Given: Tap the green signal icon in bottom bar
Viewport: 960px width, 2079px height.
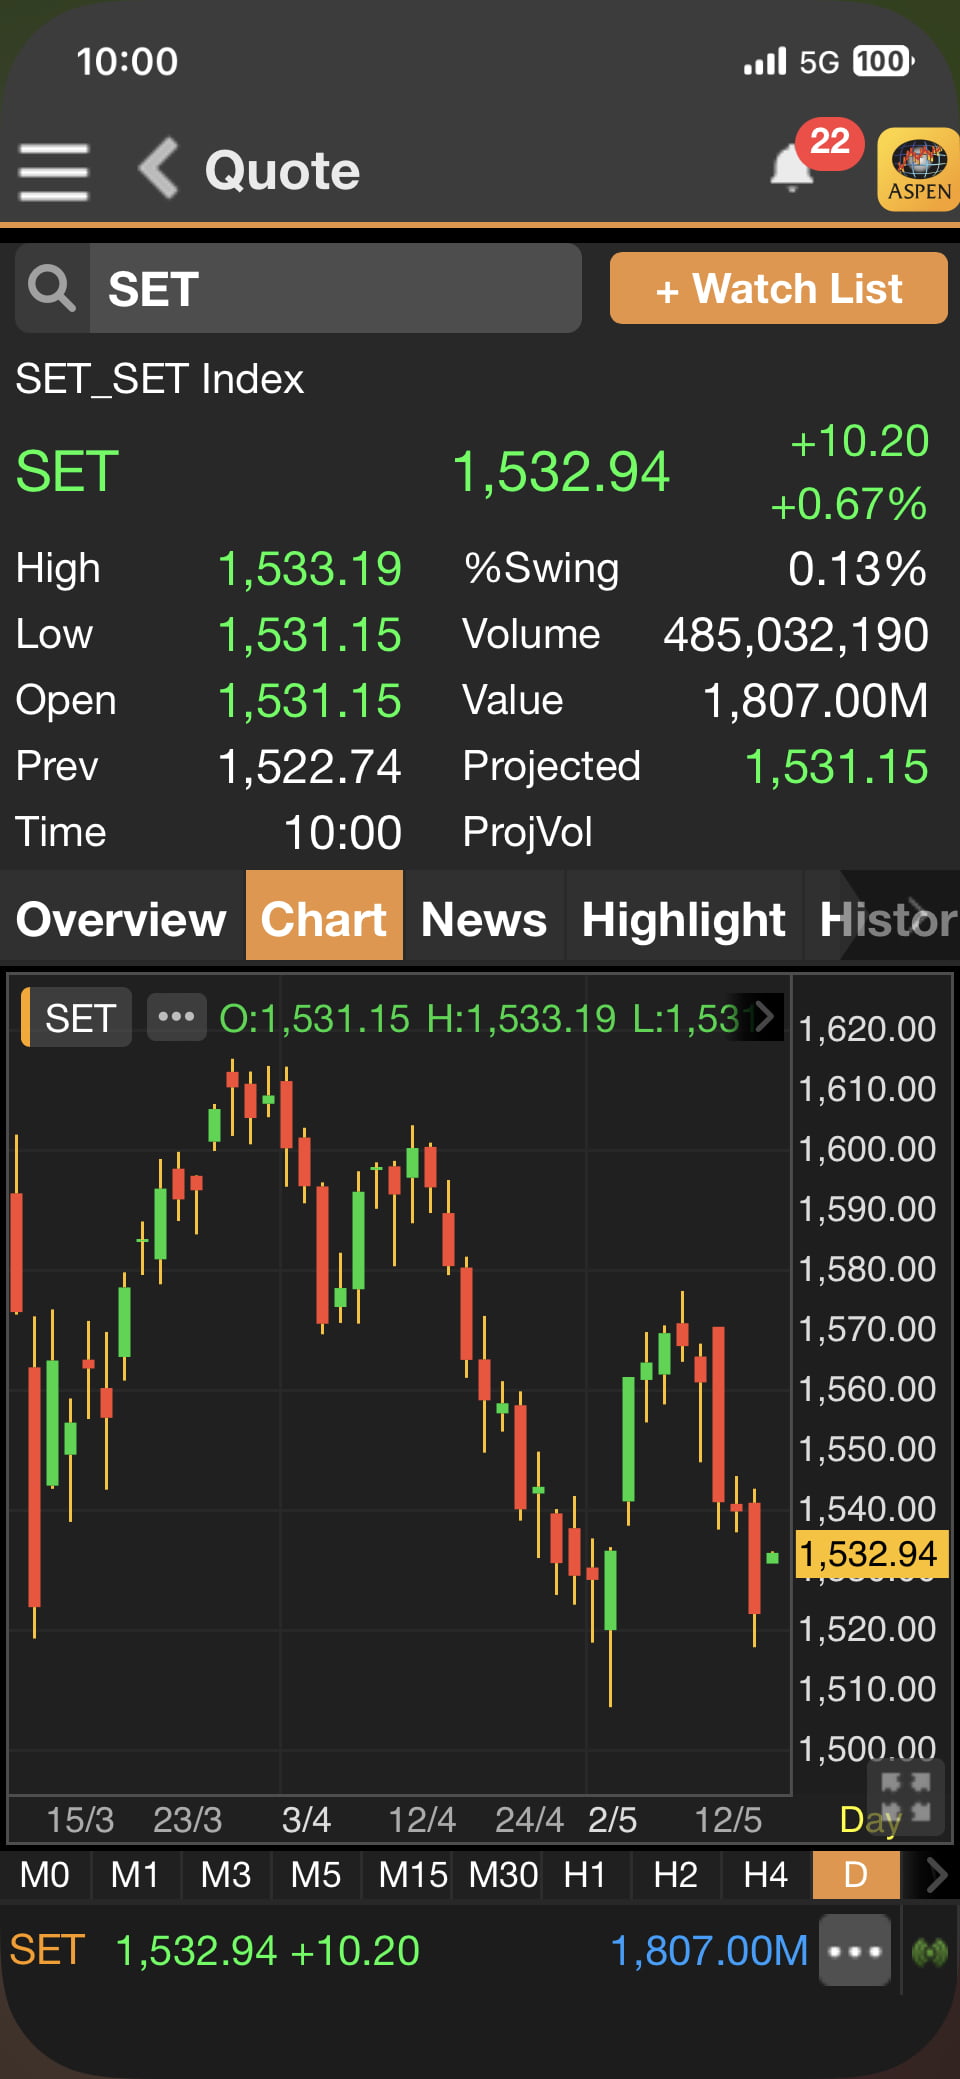Looking at the screenshot, I should (x=929, y=1951).
